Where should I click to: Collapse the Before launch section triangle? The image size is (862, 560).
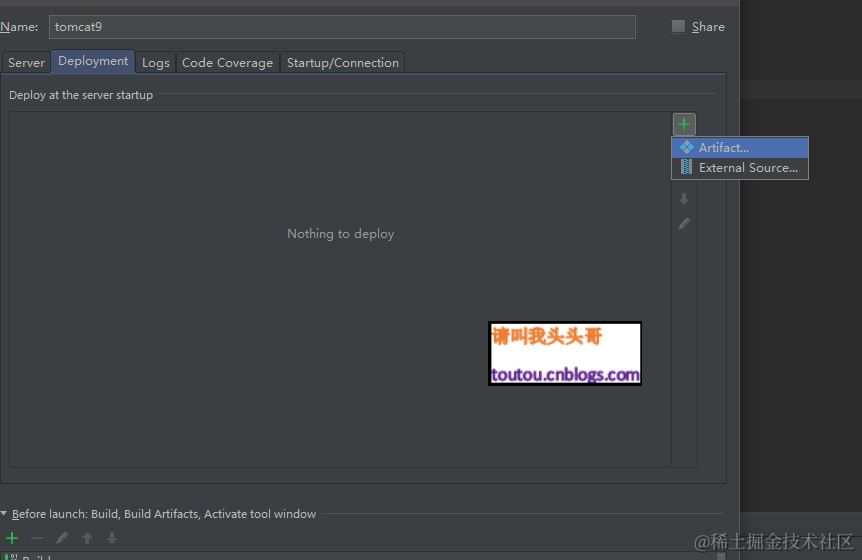(x=4, y=513)
